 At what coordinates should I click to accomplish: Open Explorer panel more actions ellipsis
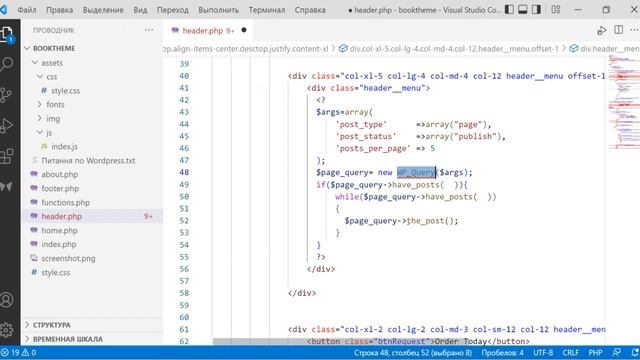tap(149, 30)
